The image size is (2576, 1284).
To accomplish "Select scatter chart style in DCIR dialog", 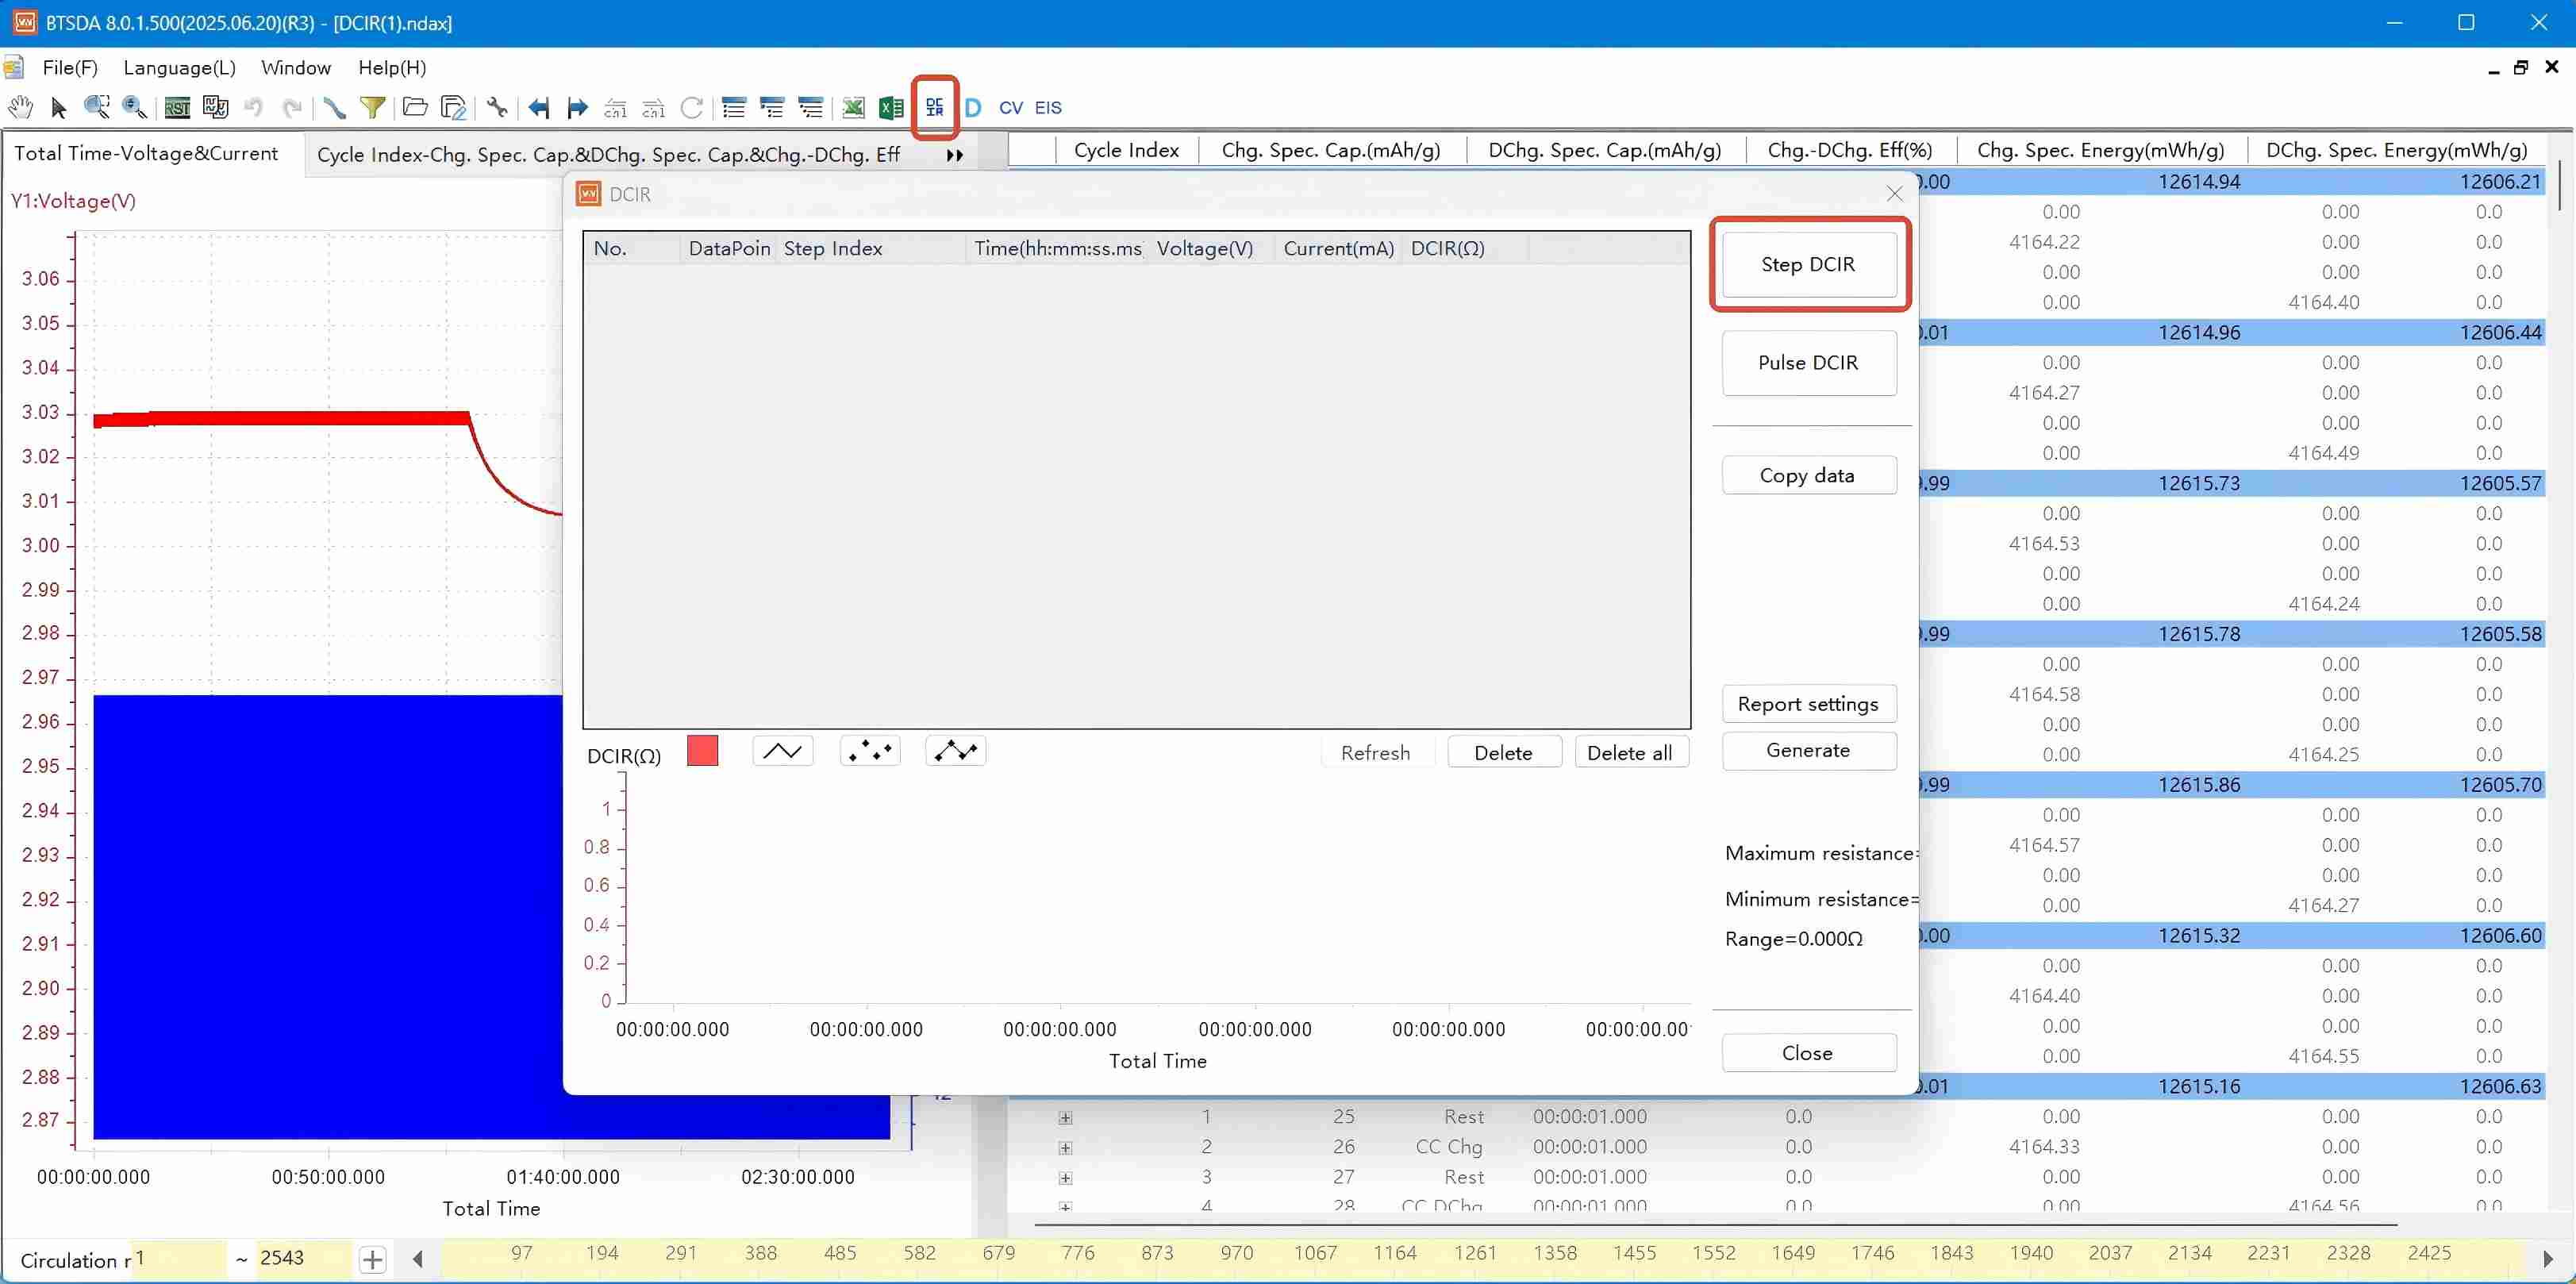I will (870, 751).
